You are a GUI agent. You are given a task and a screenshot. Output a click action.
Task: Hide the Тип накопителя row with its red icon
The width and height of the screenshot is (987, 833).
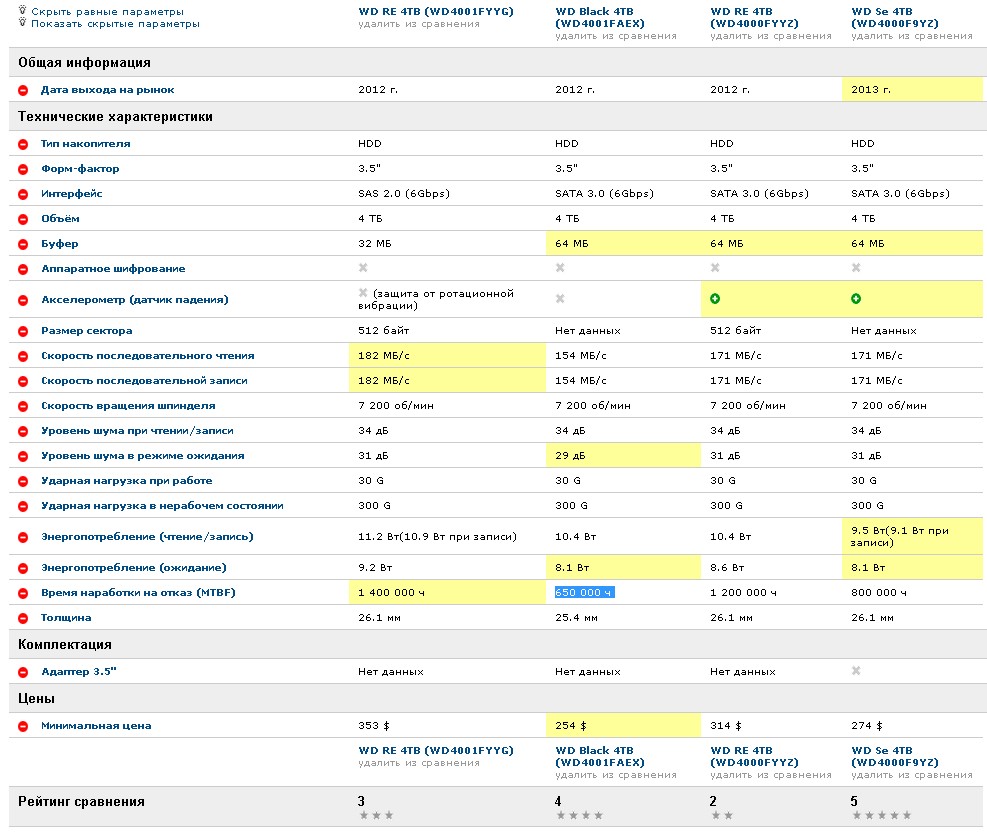(23, 144)
